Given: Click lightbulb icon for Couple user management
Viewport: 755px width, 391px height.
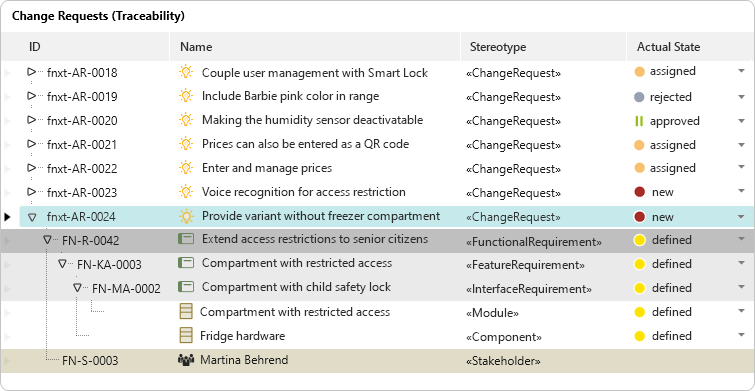Looking at the screenshot, I should coord(186,72).
